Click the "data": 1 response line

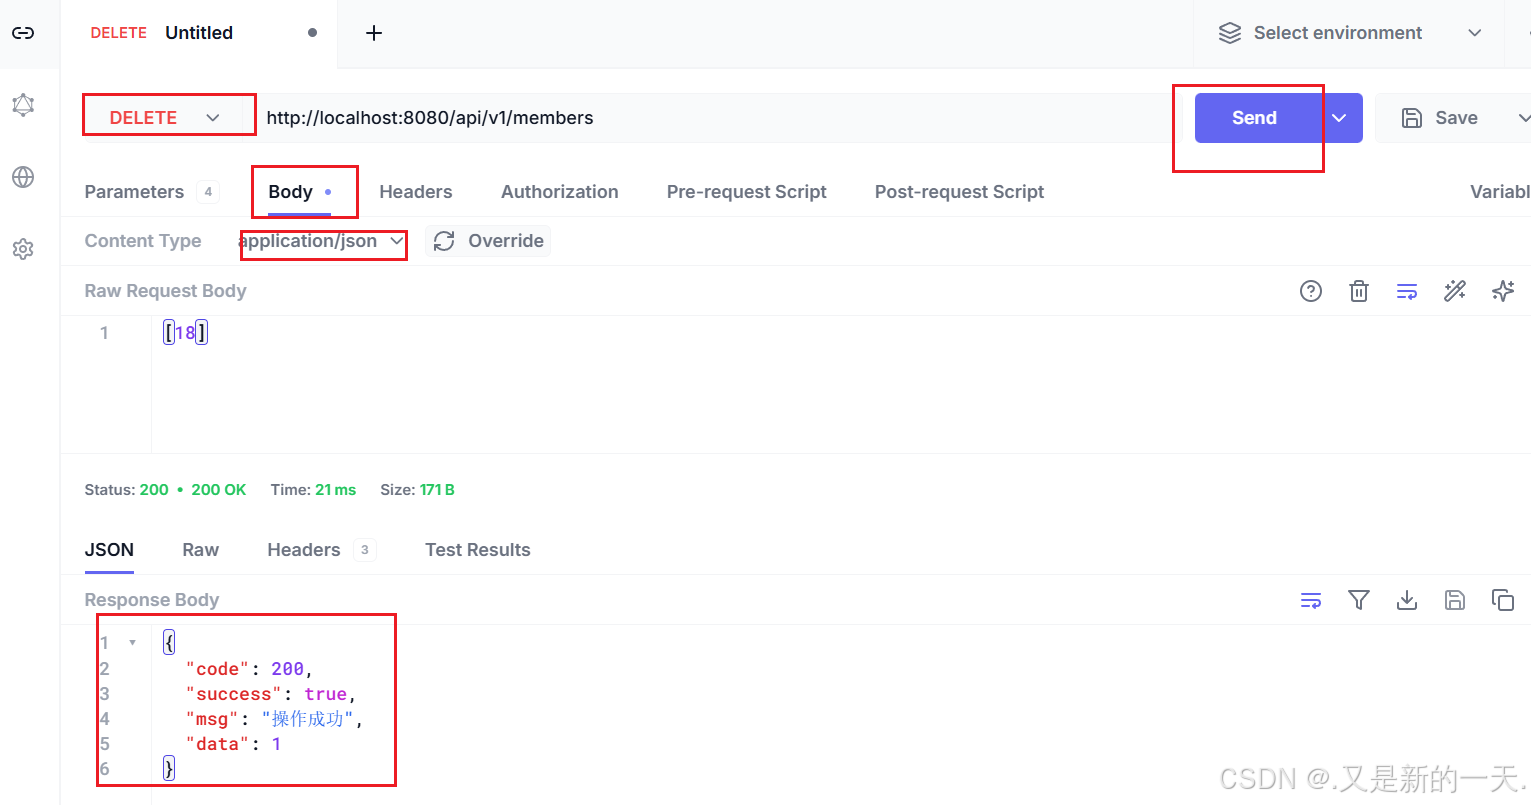click(x=233, y=744)
